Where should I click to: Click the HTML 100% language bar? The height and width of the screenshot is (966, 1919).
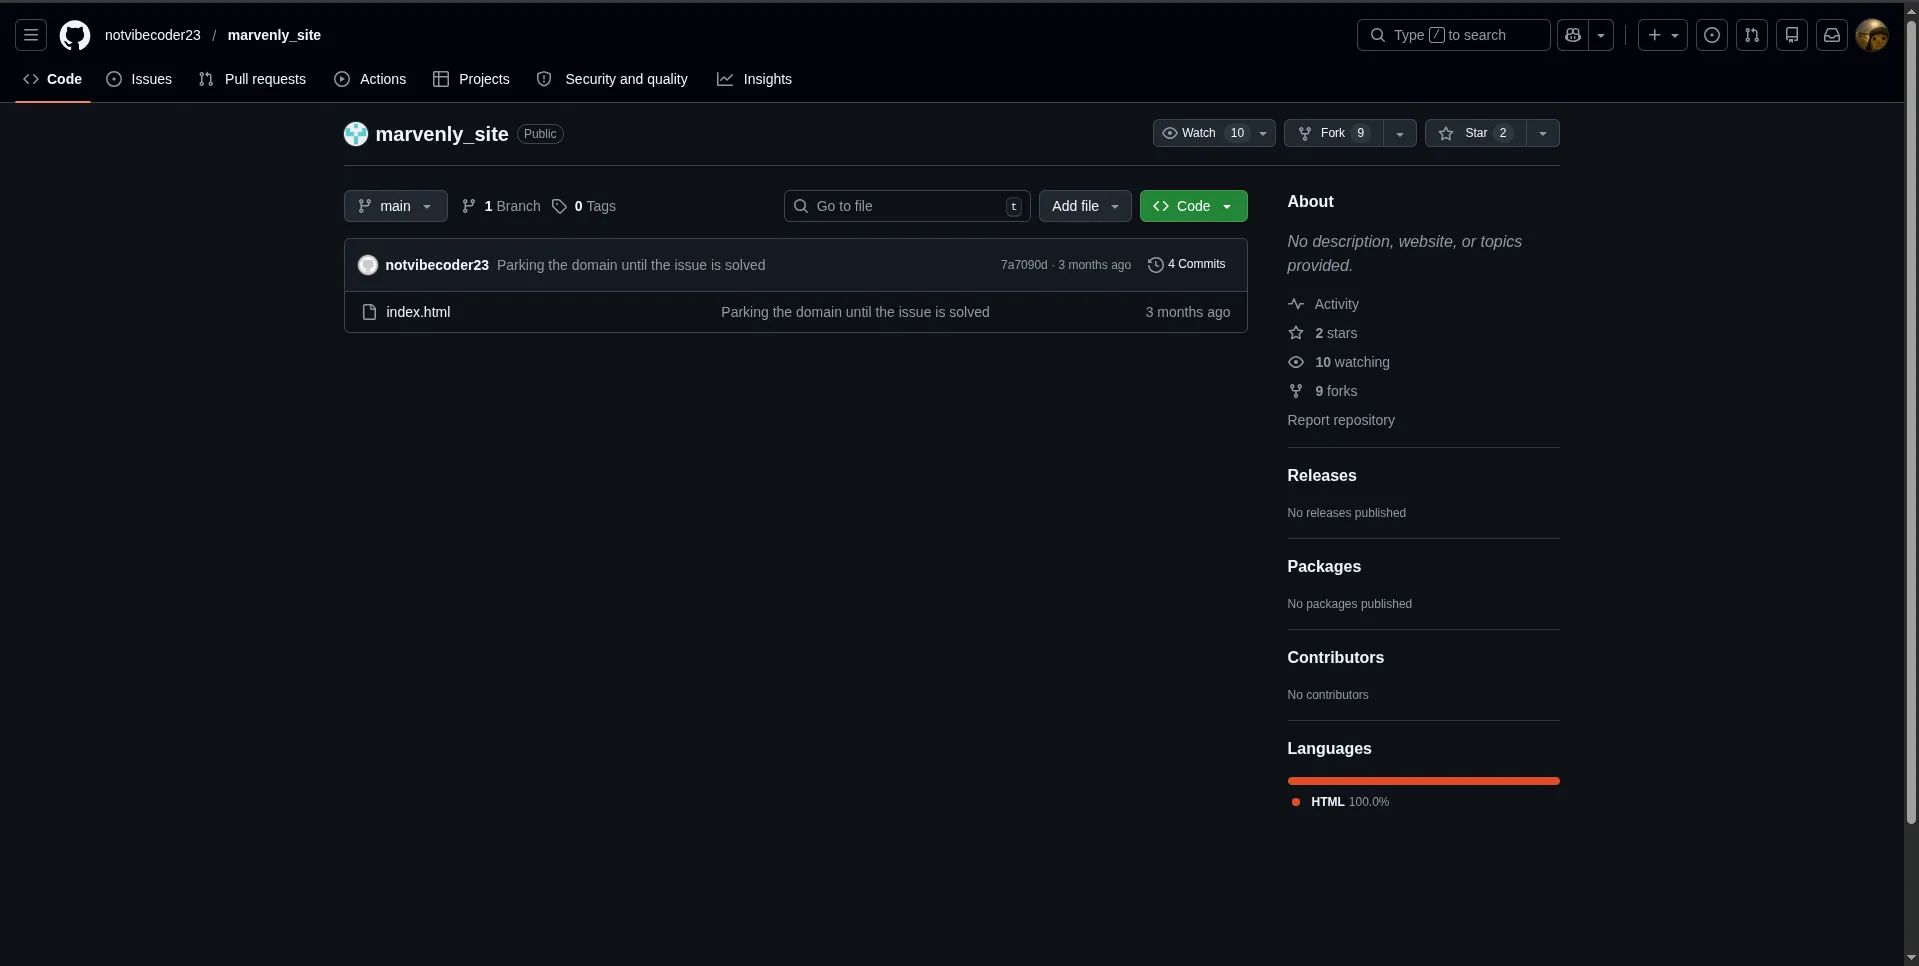pos(1422,781)
